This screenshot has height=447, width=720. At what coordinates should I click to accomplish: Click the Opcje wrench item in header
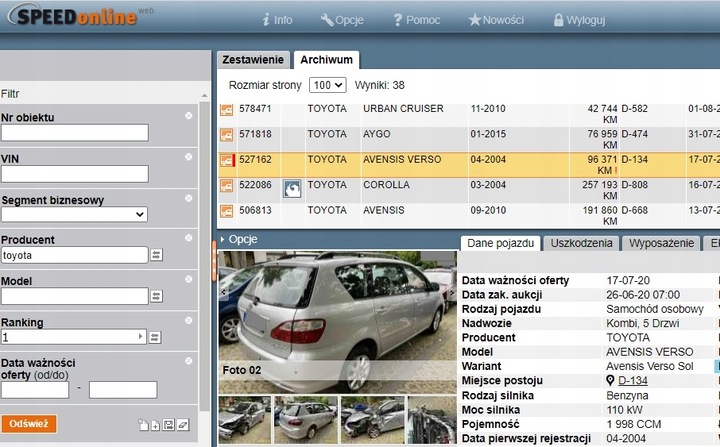342,19
